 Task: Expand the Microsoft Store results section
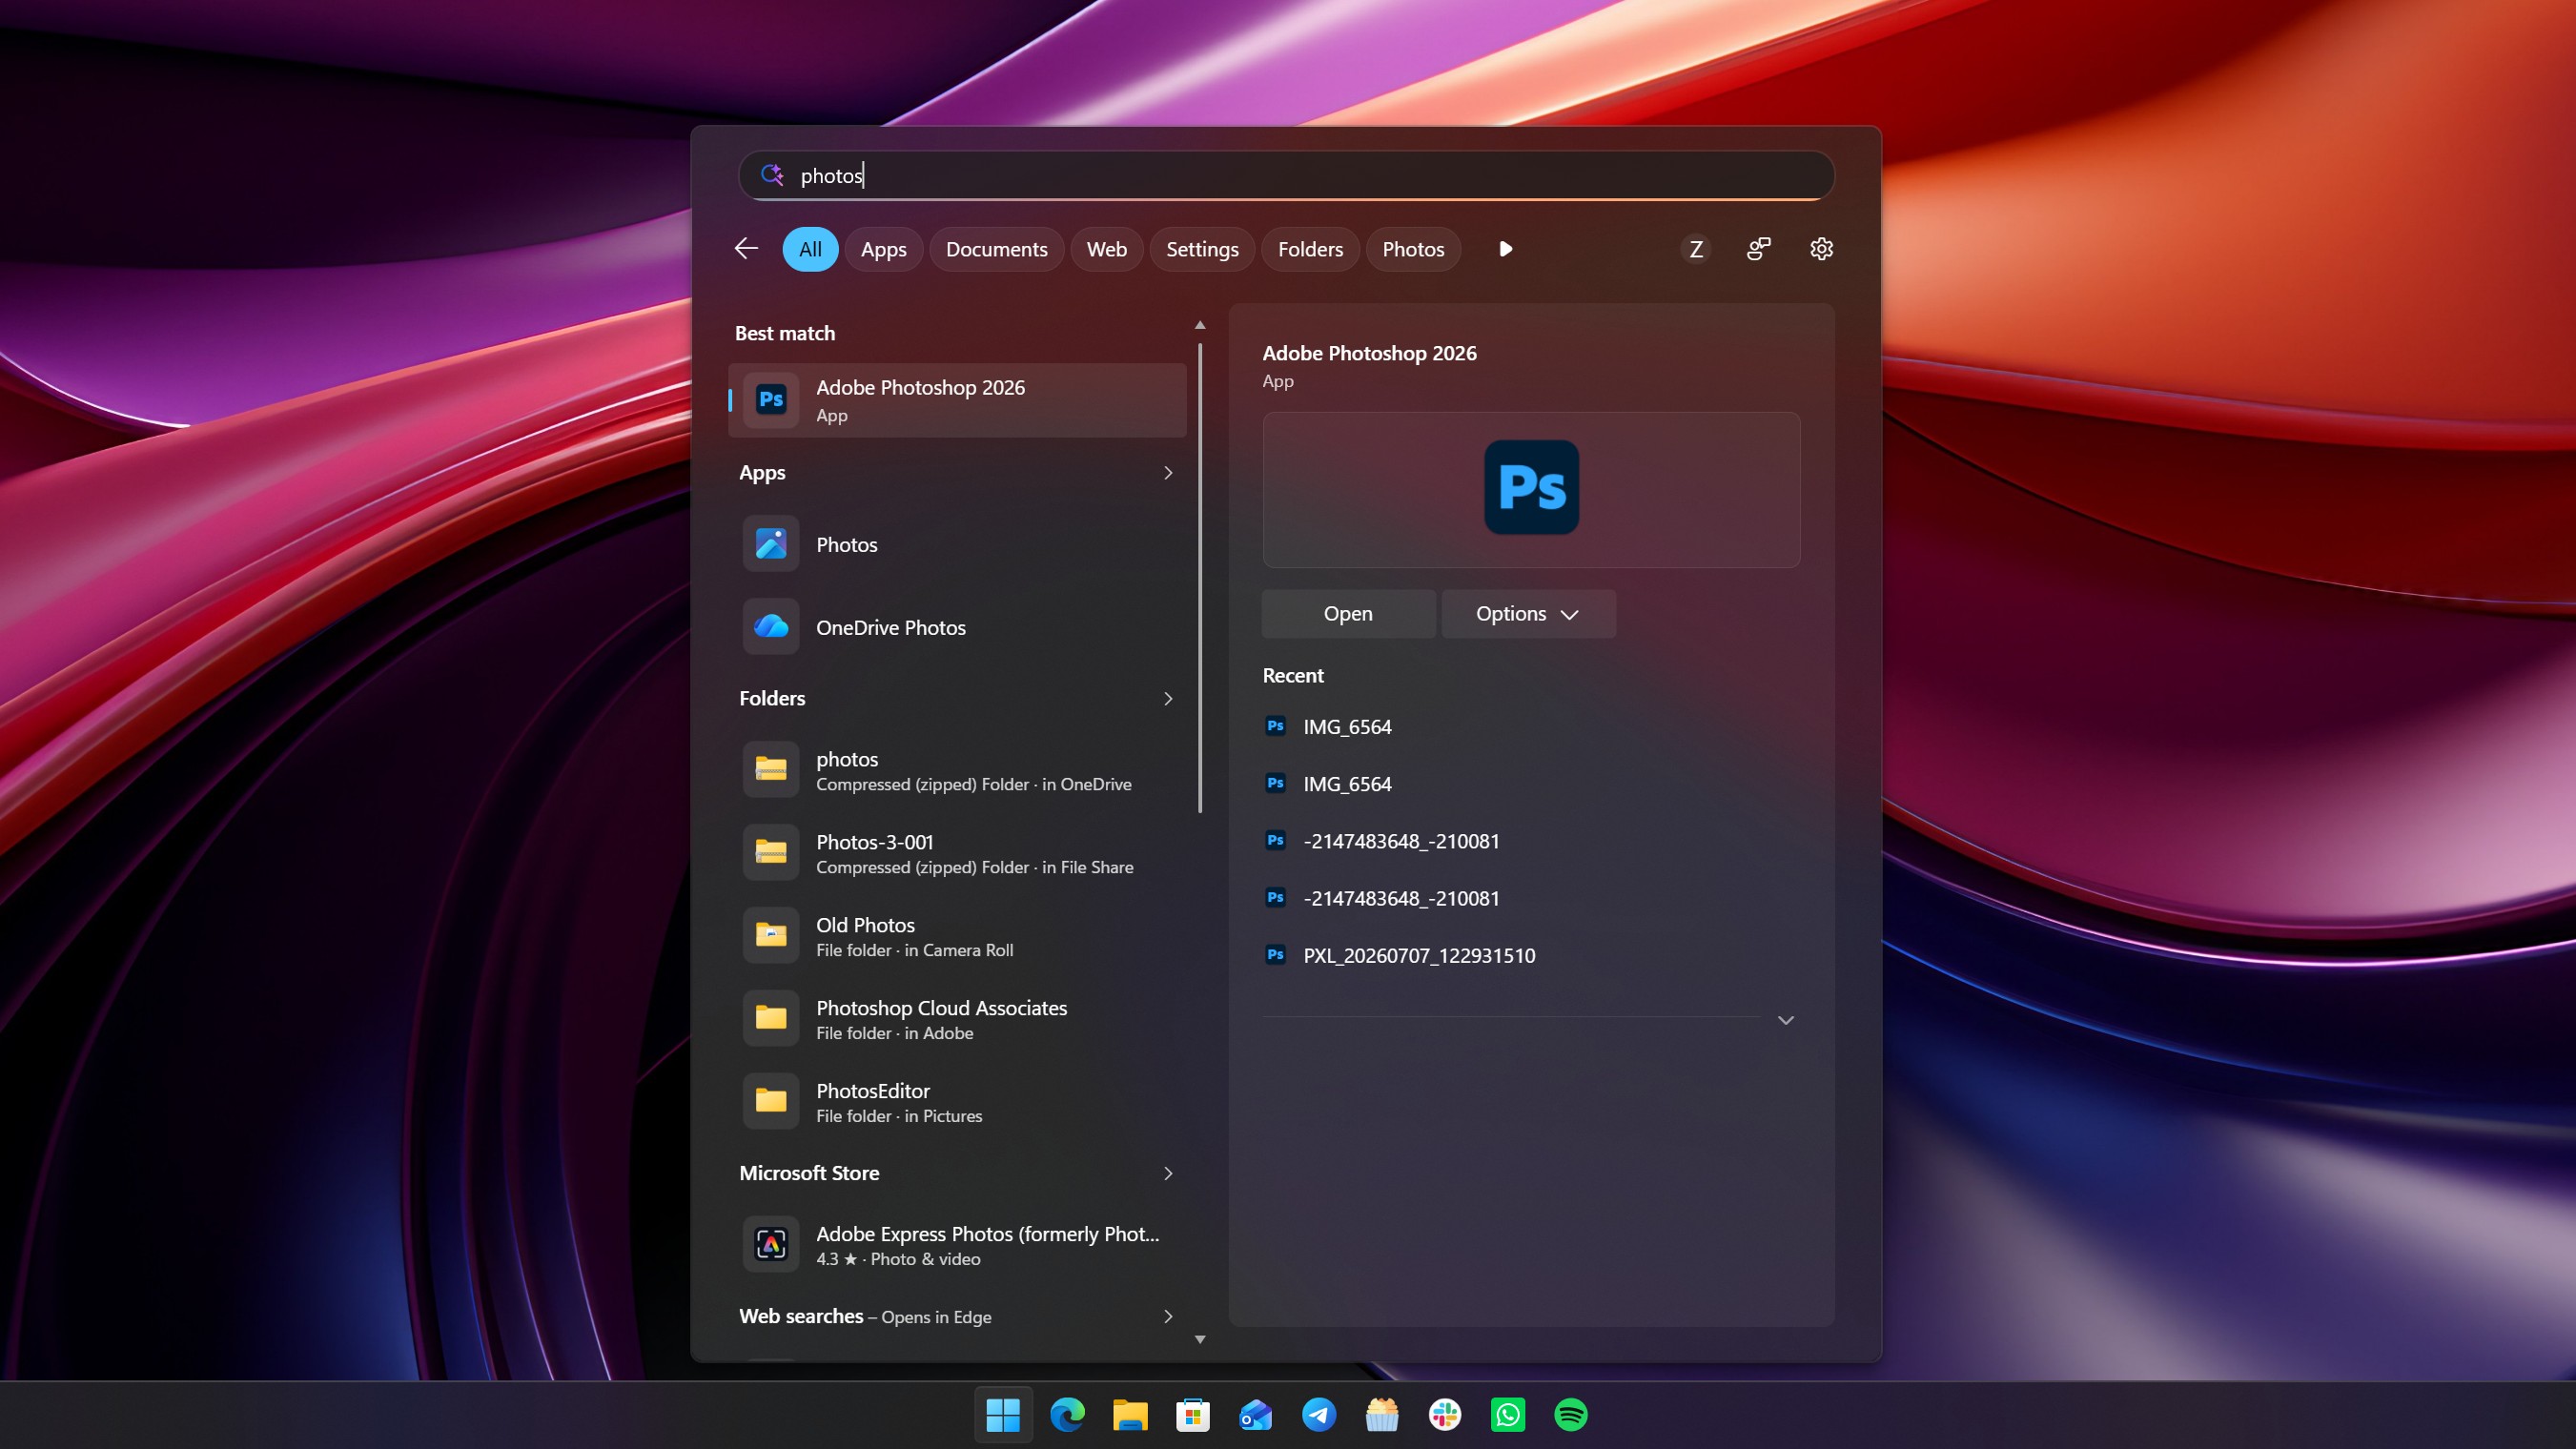click(1168, 1173)
